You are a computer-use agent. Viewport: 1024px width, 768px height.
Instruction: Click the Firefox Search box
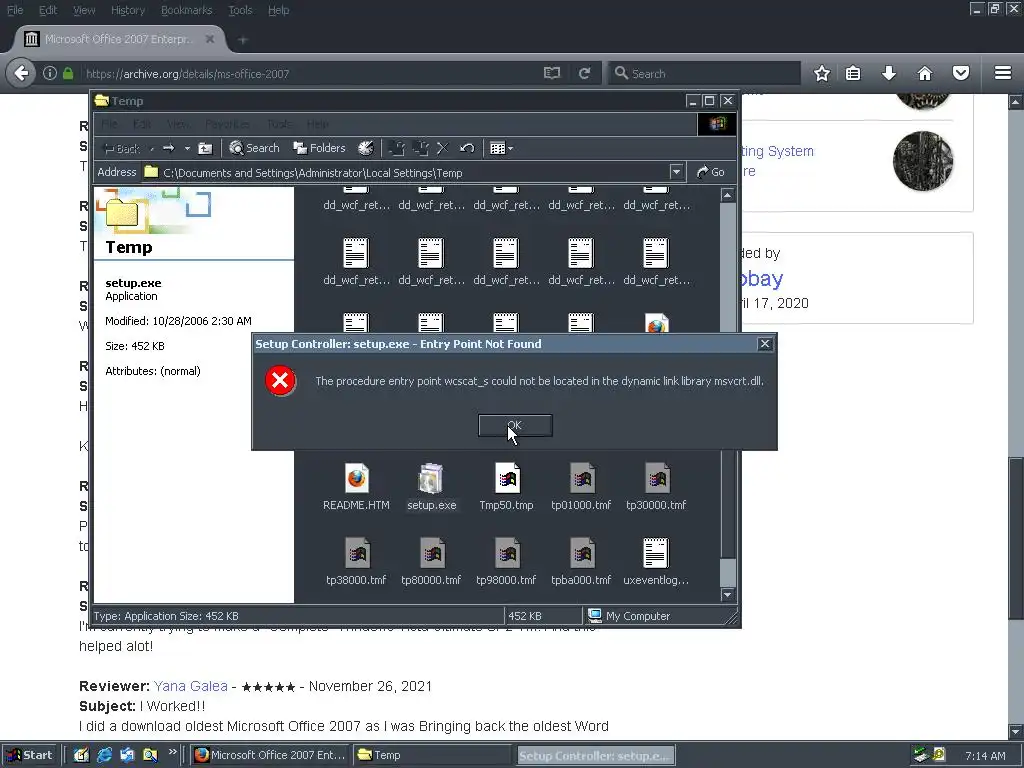704,73
